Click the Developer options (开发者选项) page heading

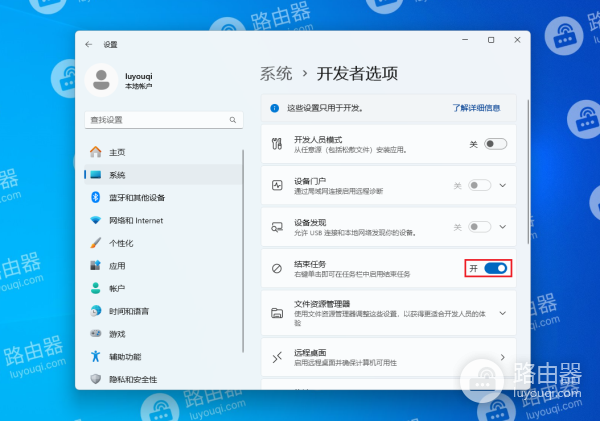[357, 73]
